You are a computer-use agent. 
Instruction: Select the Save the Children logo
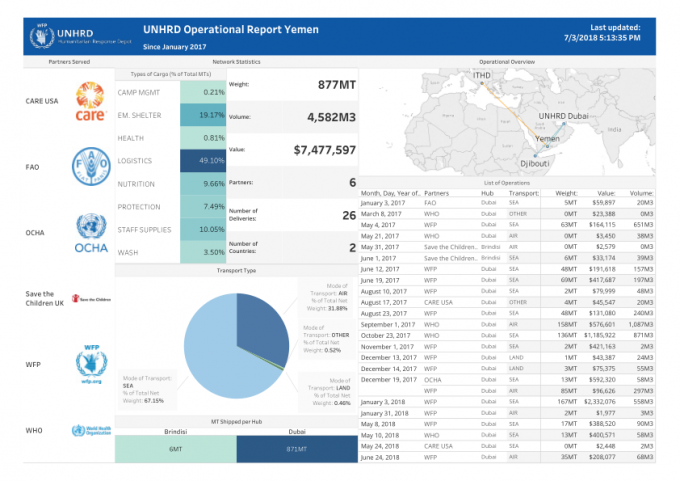click(91, 298)
